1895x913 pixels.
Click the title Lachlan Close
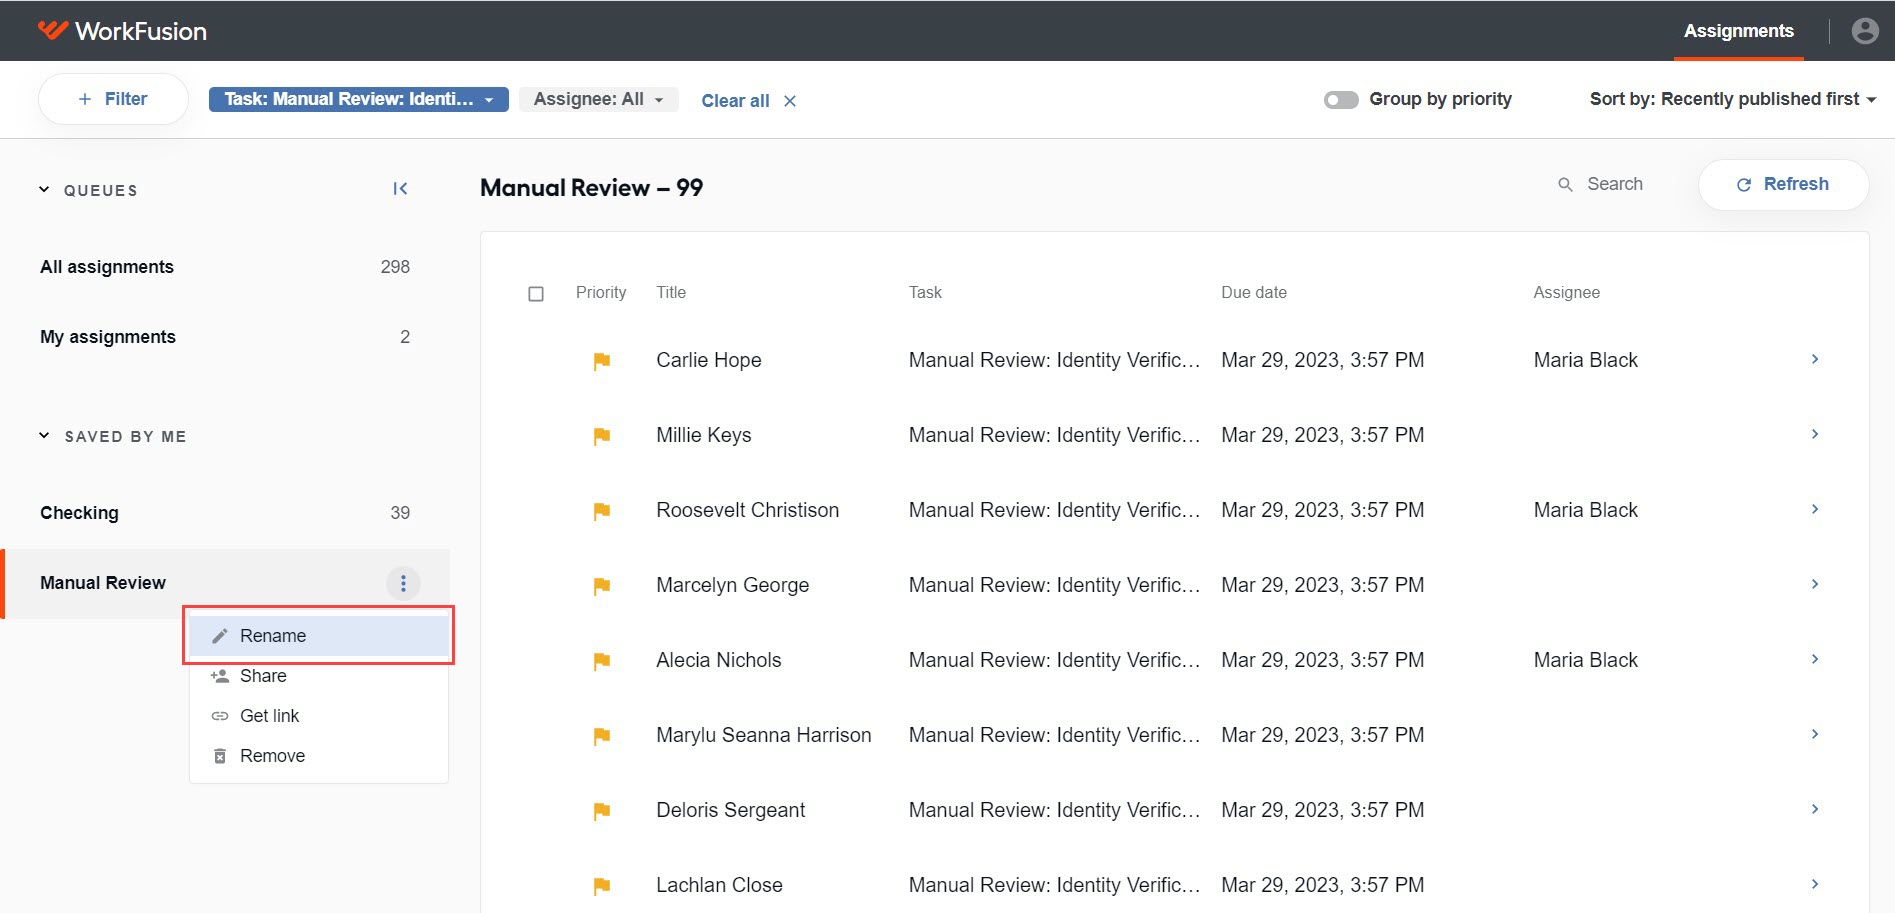click(720, 885)
